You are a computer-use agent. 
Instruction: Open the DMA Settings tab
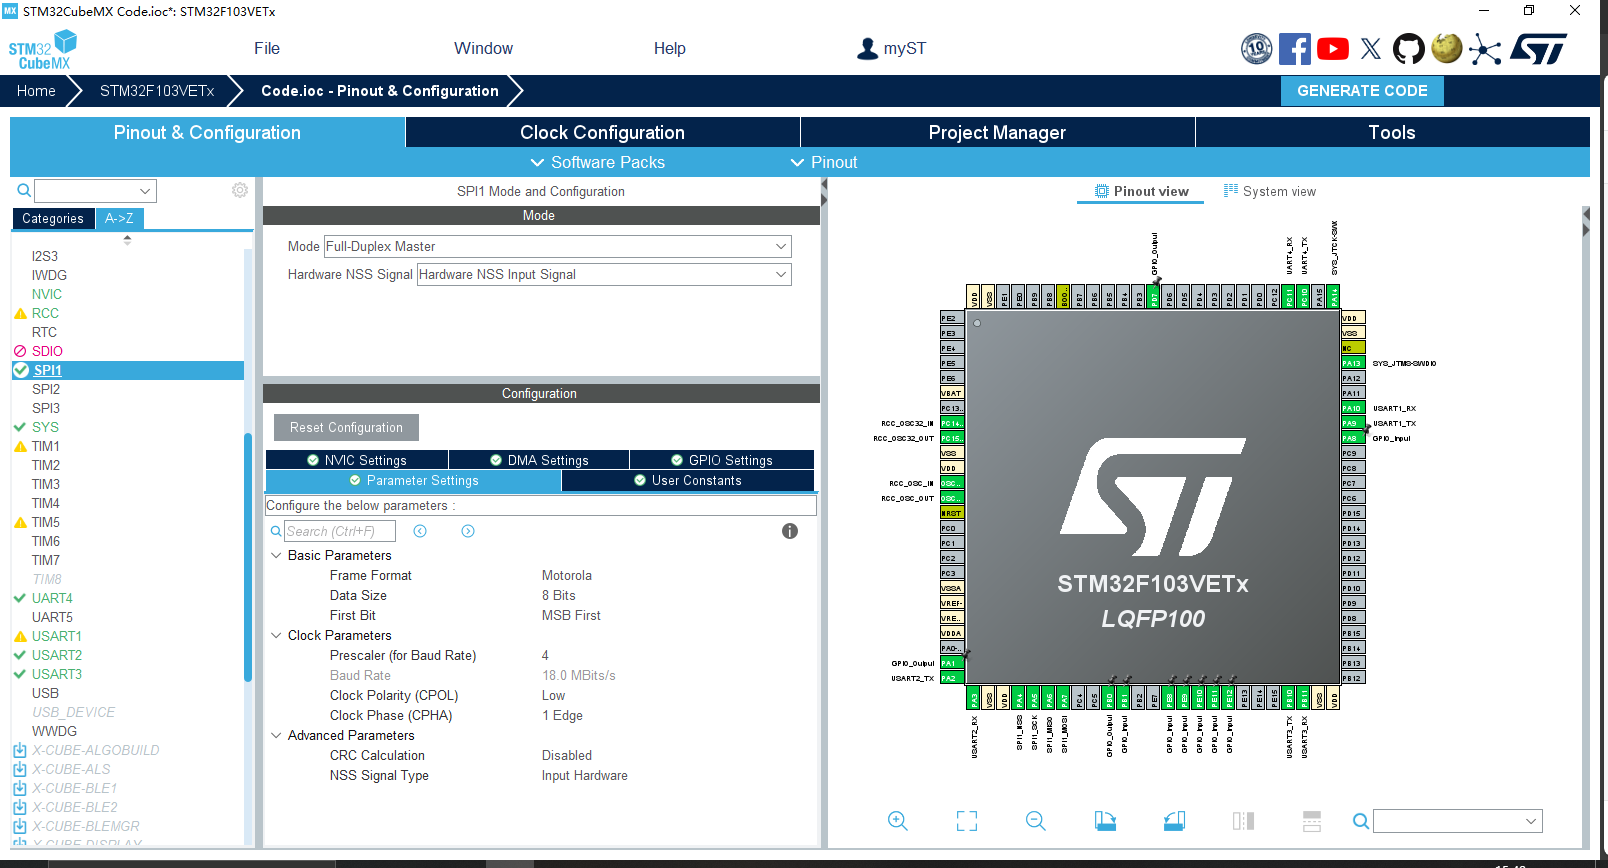click(539, 460)
